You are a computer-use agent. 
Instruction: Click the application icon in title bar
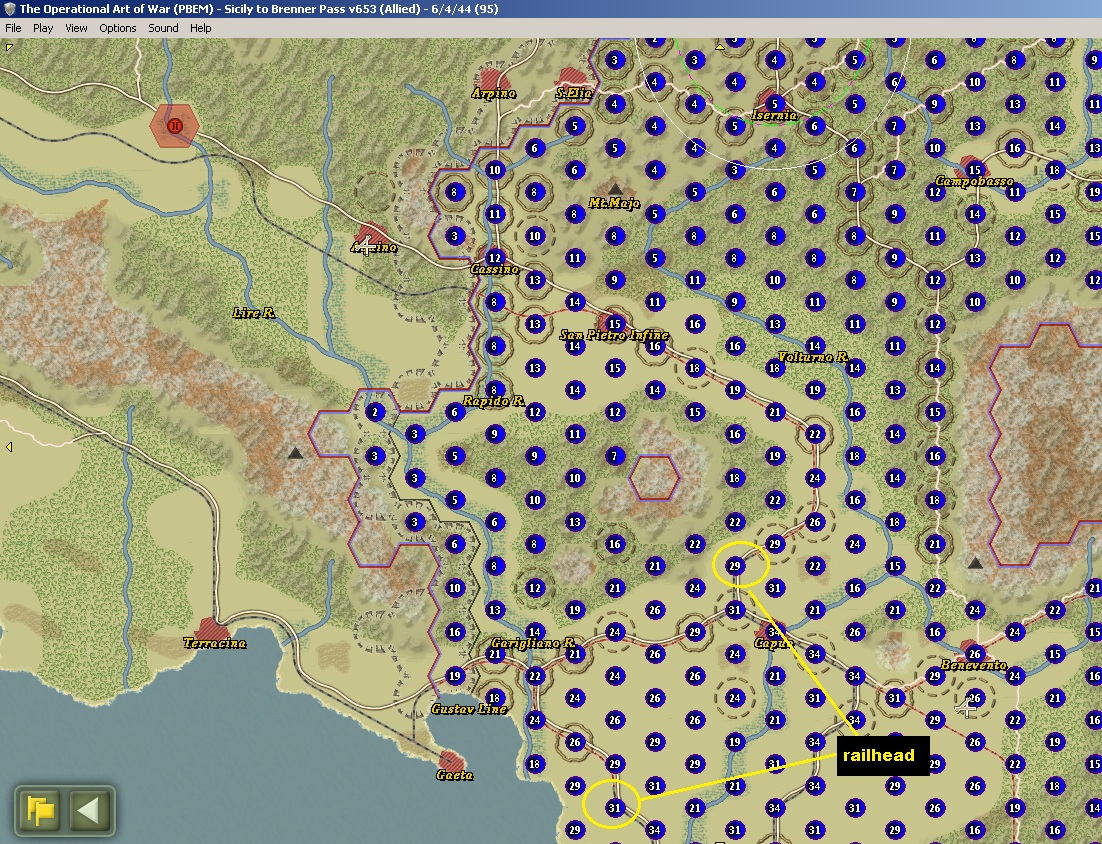[x=9, y=9]
